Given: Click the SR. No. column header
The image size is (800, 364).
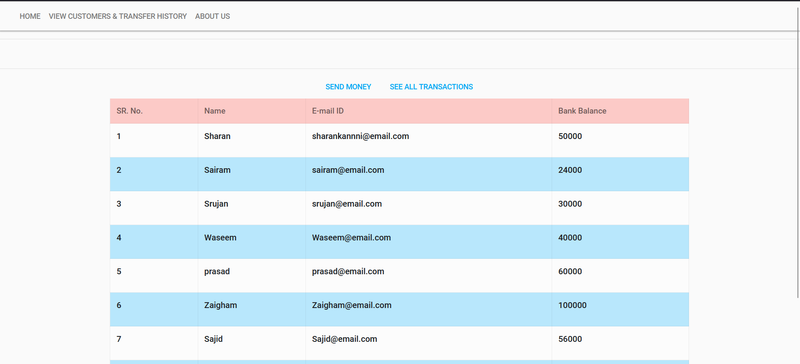Looking at the screenshot, I should (154, 111).
